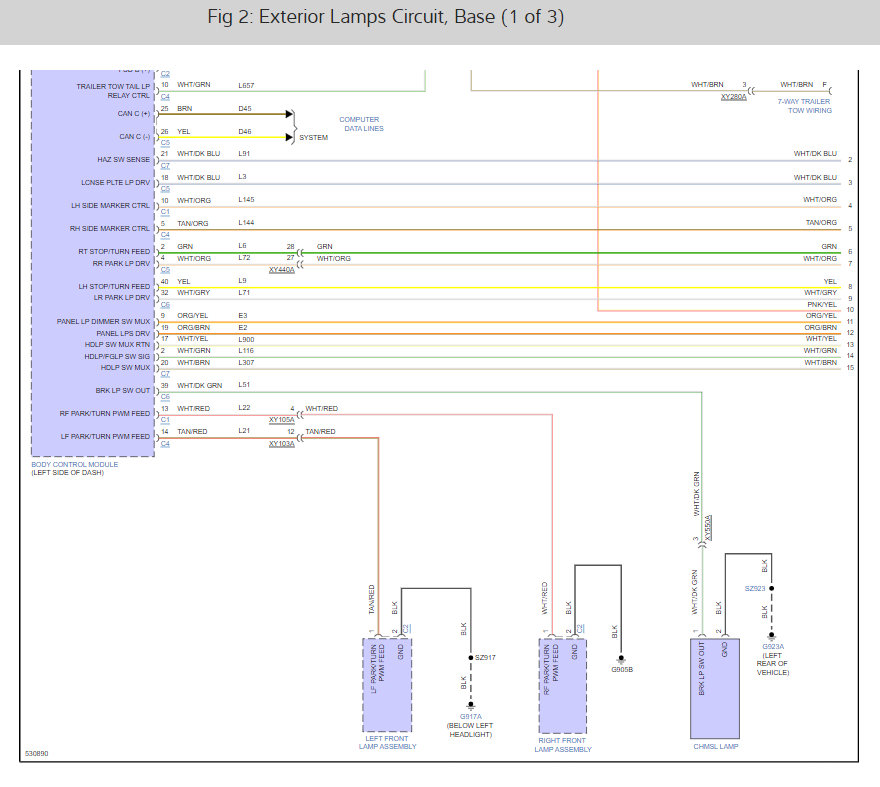Click the C4 link under RH SIDE MARKER CTRL
The width and height of the screenshot is (880, 787).
click(x=165, y=235)
